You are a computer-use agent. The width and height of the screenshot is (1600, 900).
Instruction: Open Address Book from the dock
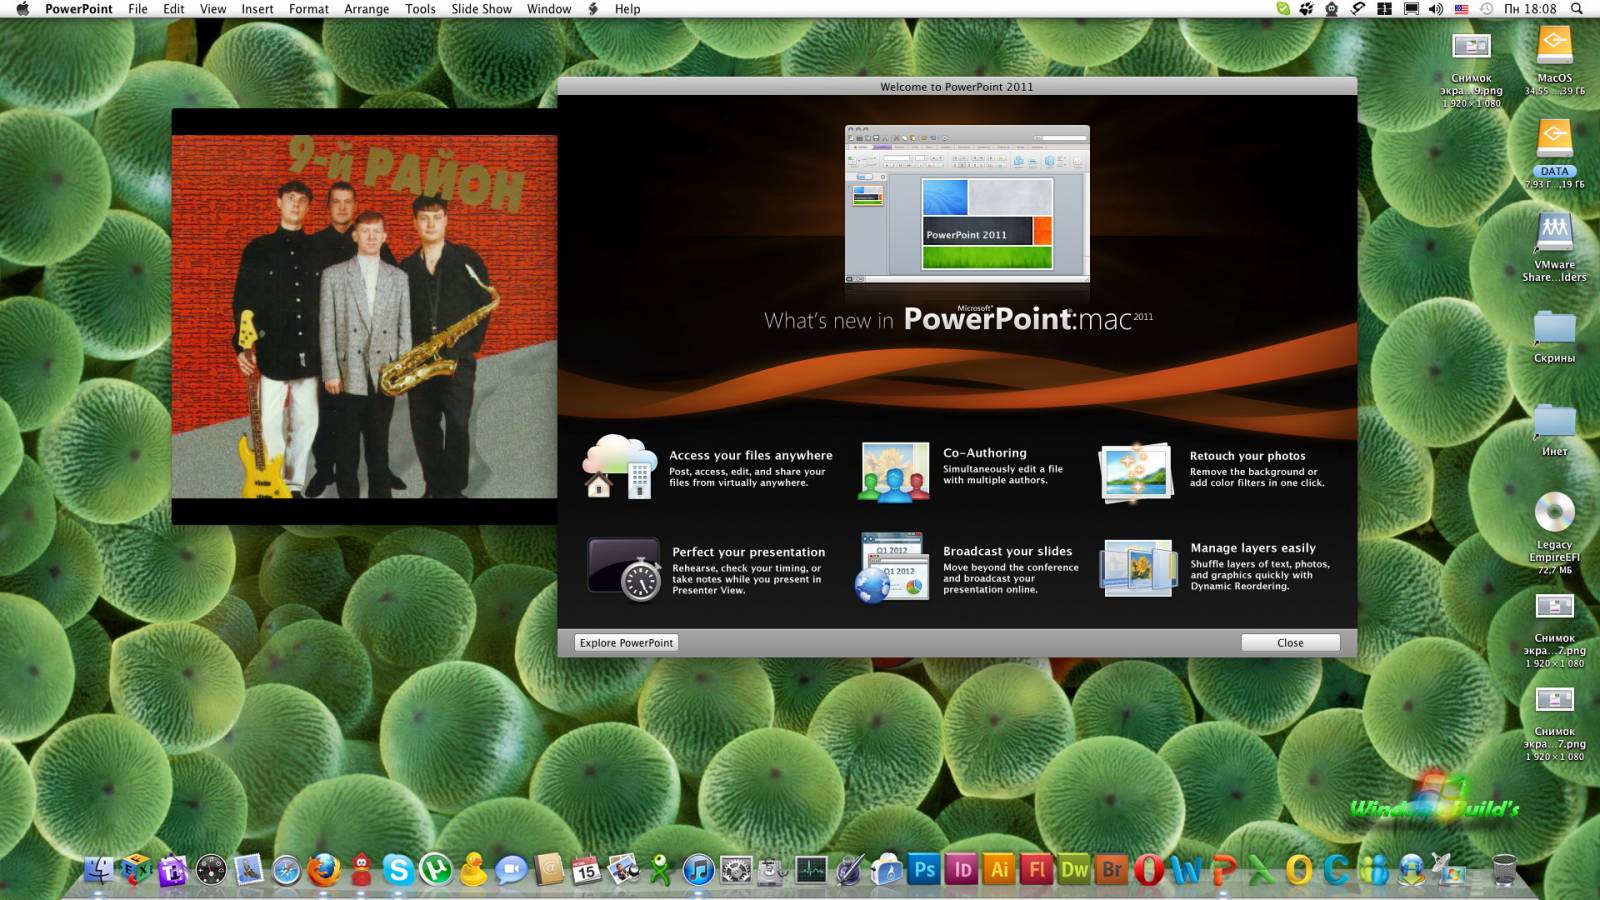click(x=549, y=870)
